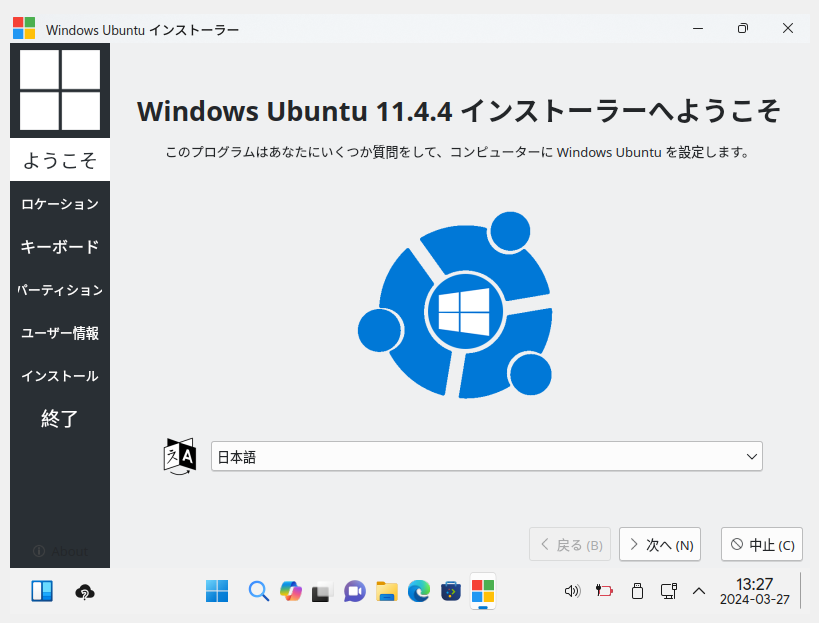Select the 終了 step in sidebar
The image size is (819, 623).
[x=60, y=419]
